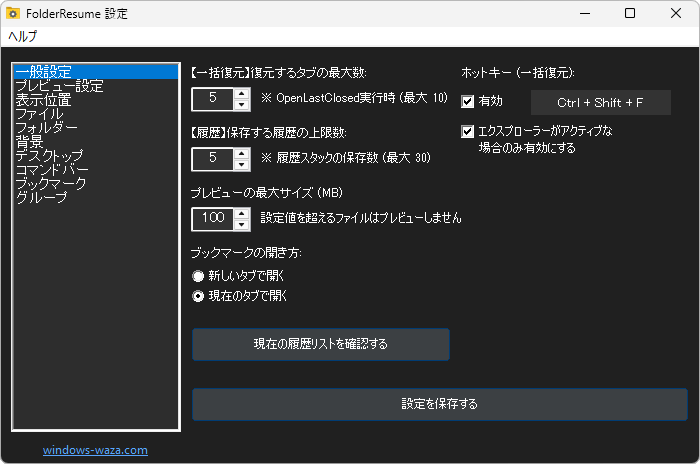Toggle the 有効 hotkey checkbox

[467, 102]
